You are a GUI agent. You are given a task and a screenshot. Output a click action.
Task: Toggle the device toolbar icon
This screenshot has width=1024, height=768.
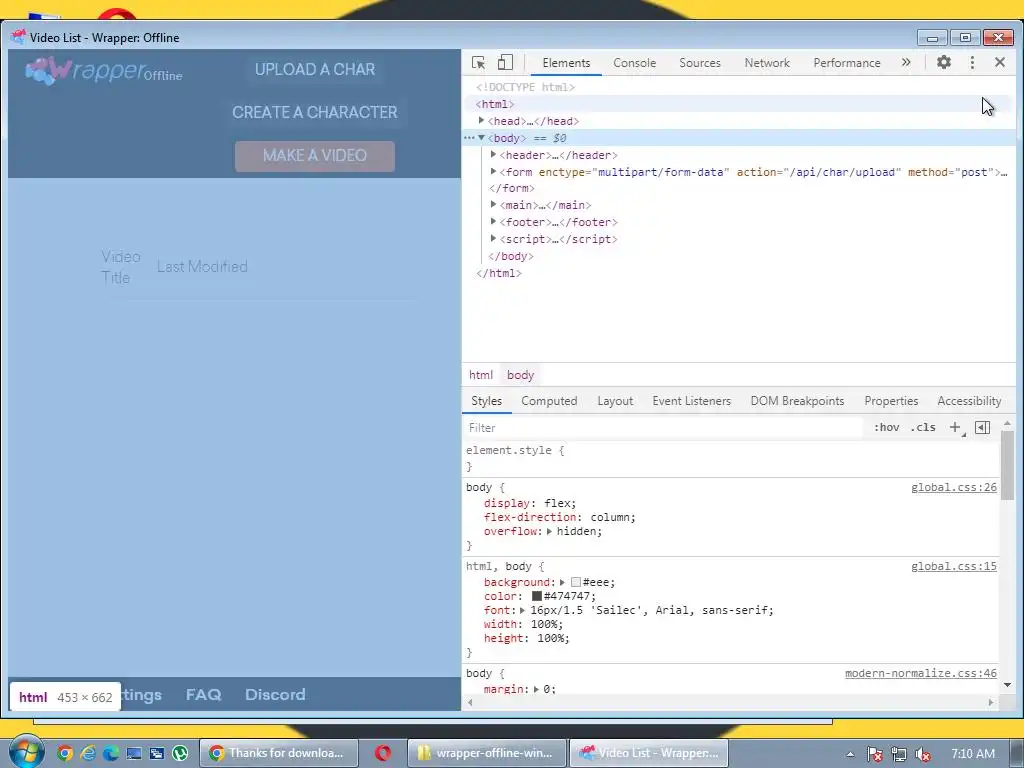coord(505,63)
